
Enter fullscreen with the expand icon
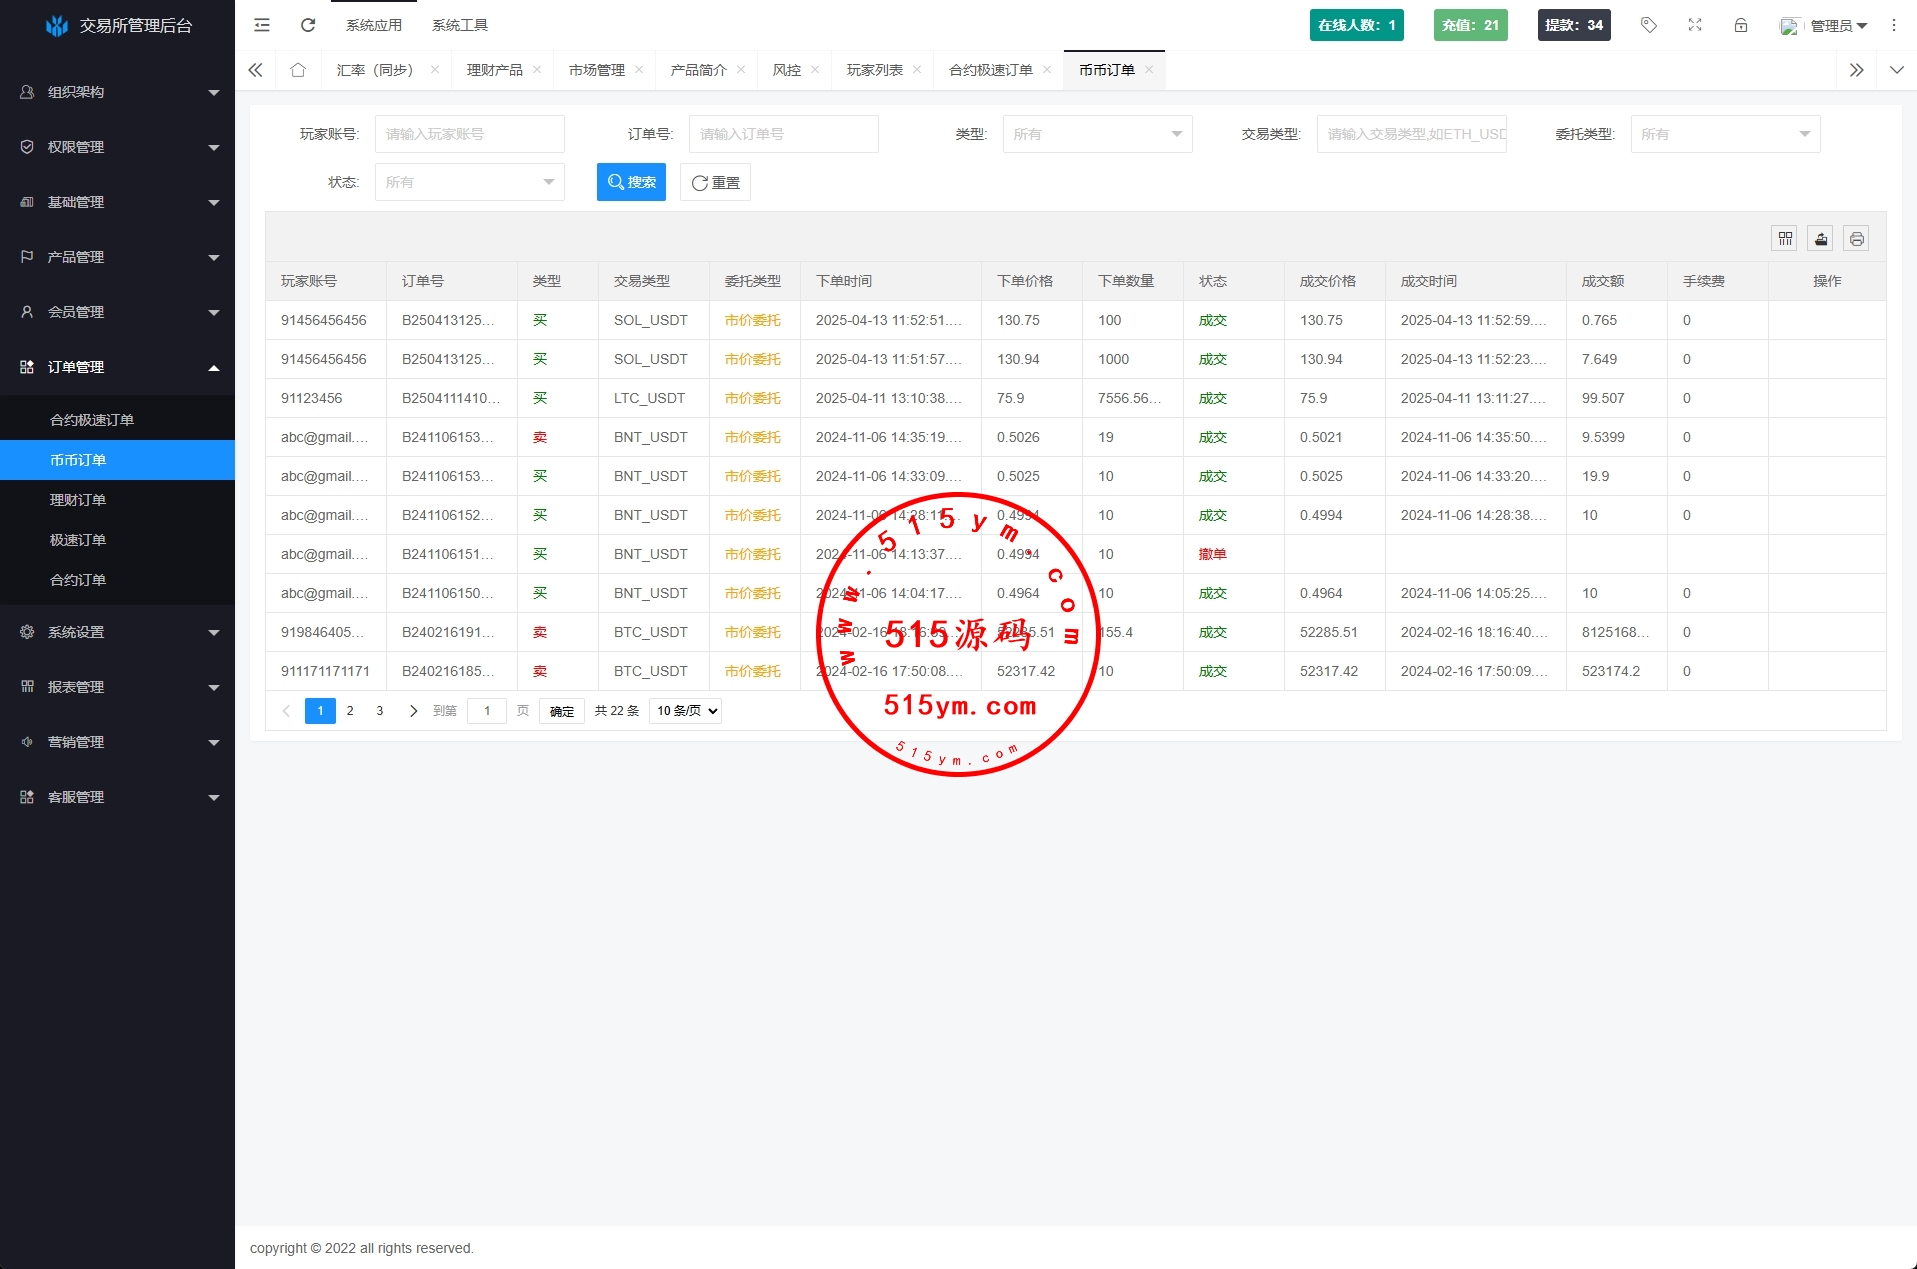pyautogui.click(x=1695, y=25)
